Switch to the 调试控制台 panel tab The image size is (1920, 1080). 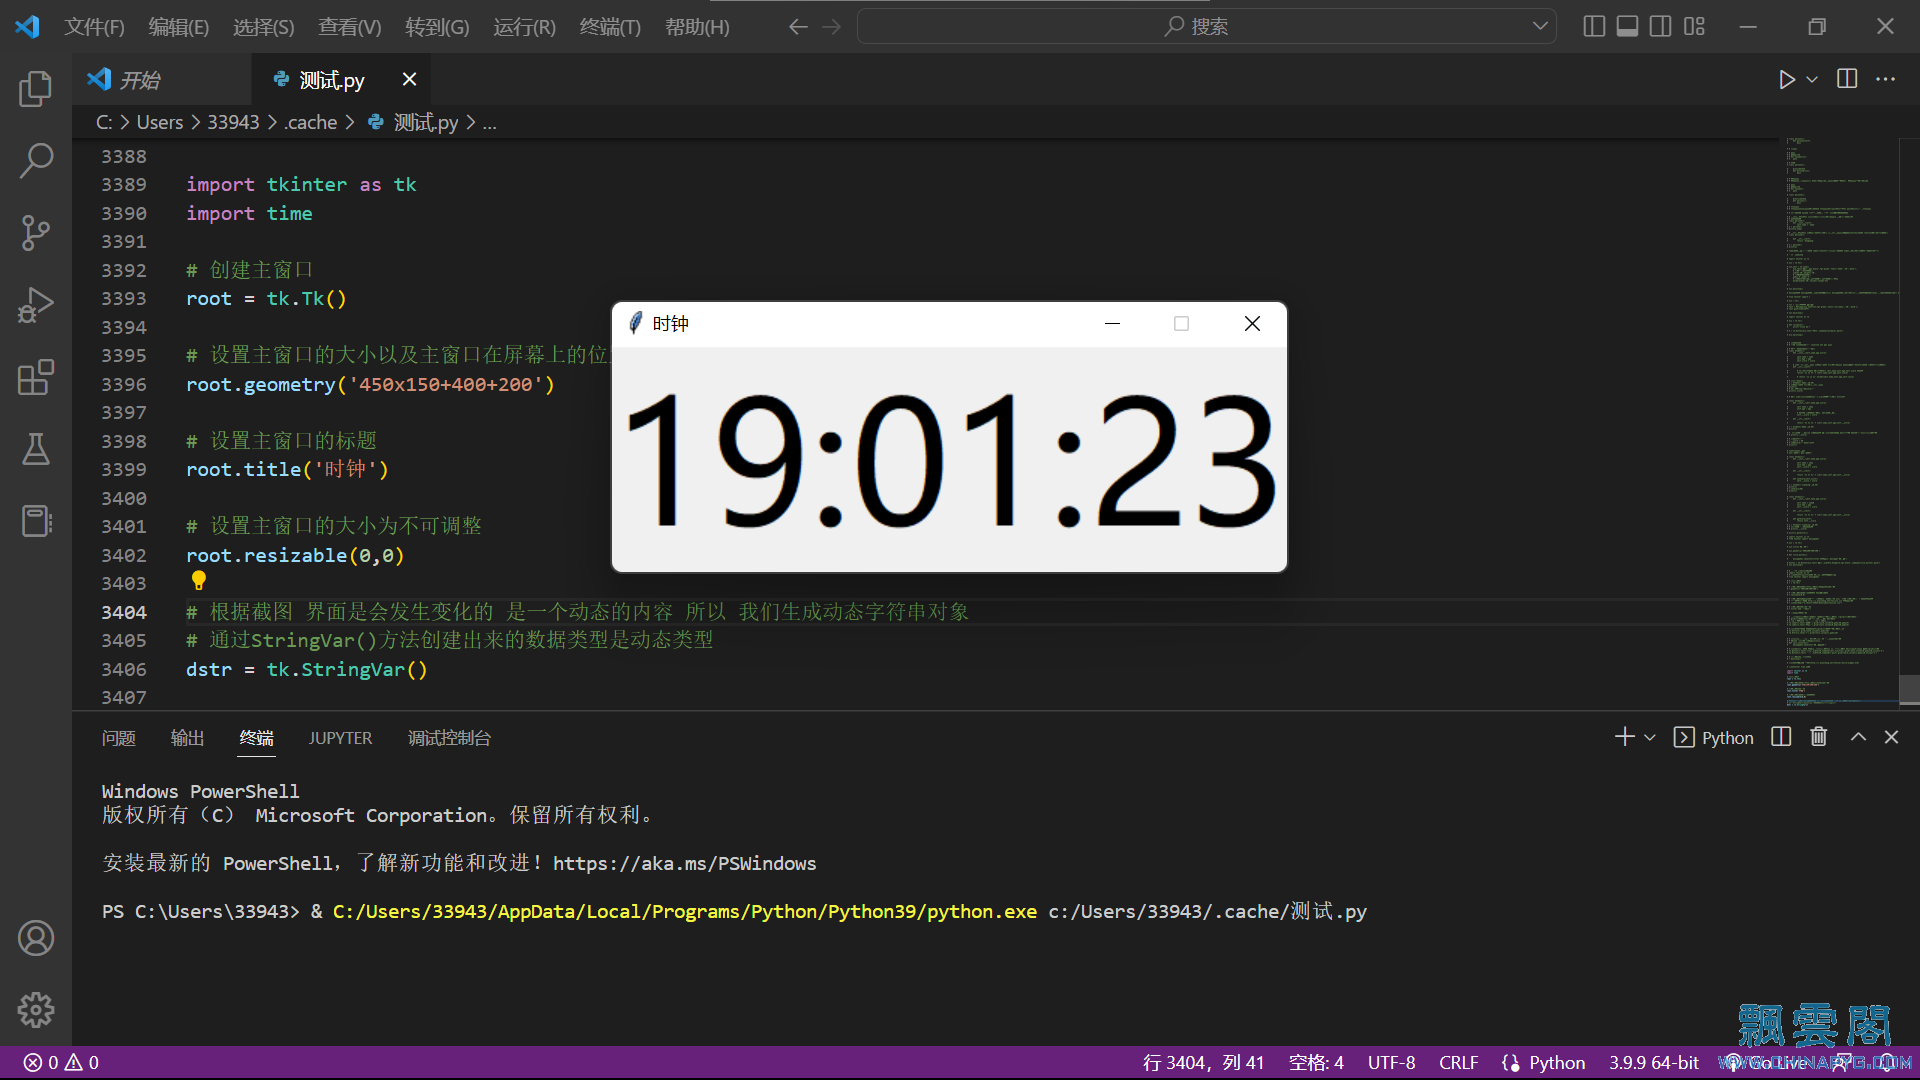[x=449, y=738]
